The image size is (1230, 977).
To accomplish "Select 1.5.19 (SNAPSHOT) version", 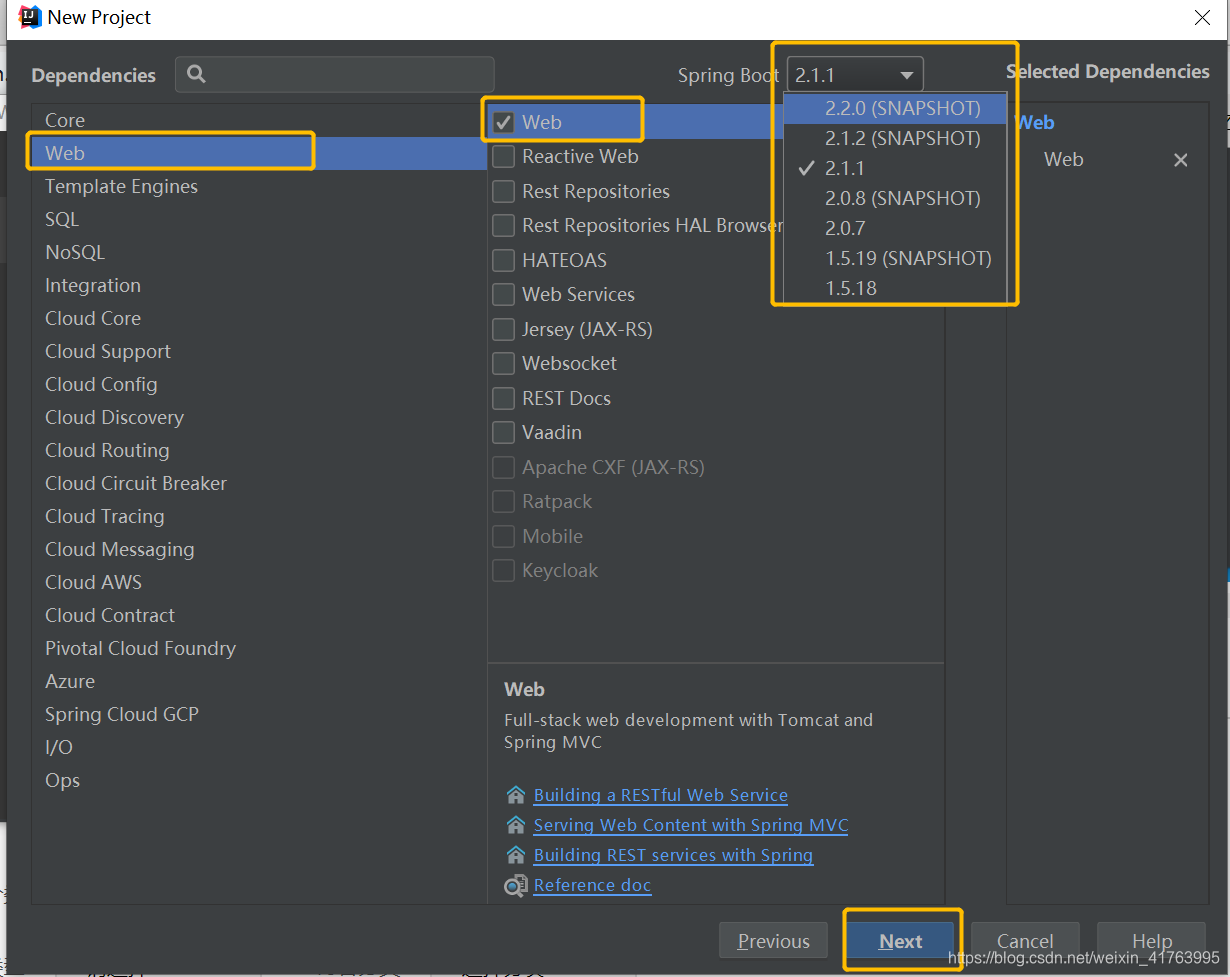I will point(895,258).
